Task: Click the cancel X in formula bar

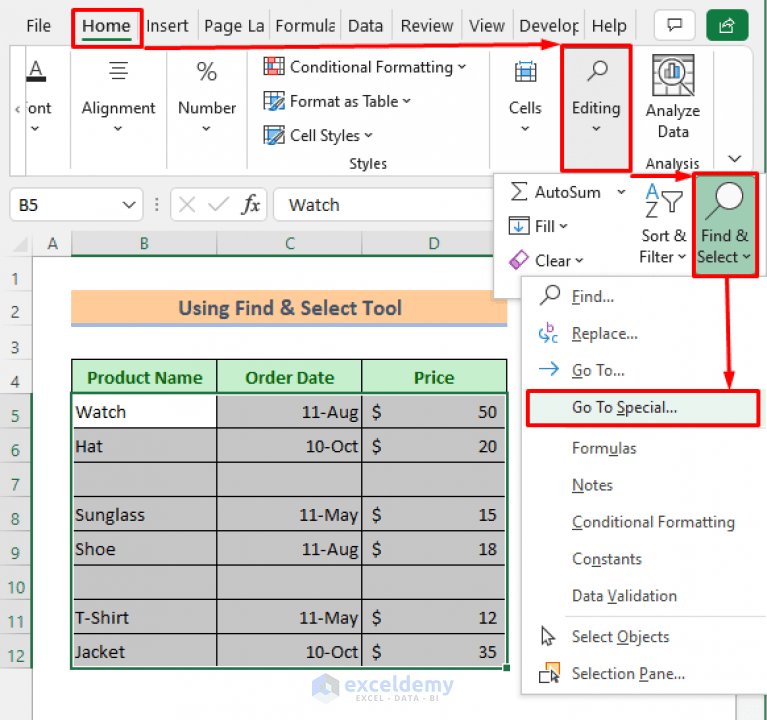Action: pyautogui.click(x=187, y=204)
